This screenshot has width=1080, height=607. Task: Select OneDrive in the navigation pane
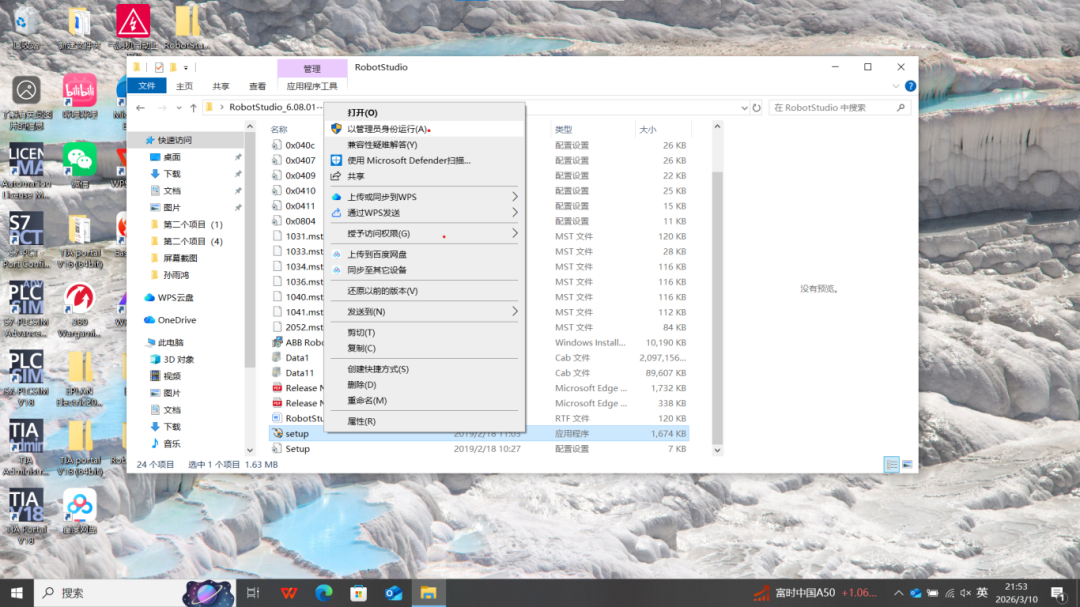click(176, 320)
